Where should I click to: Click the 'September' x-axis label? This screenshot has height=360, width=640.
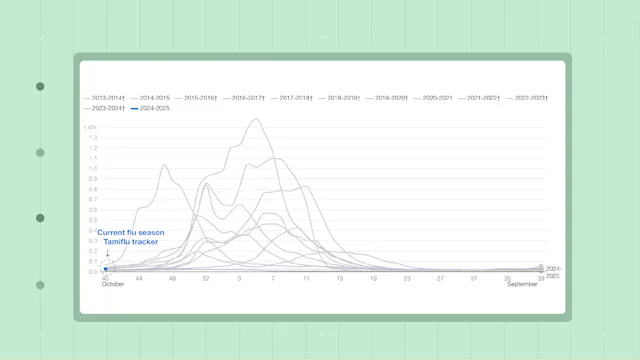tap(522, 284)
